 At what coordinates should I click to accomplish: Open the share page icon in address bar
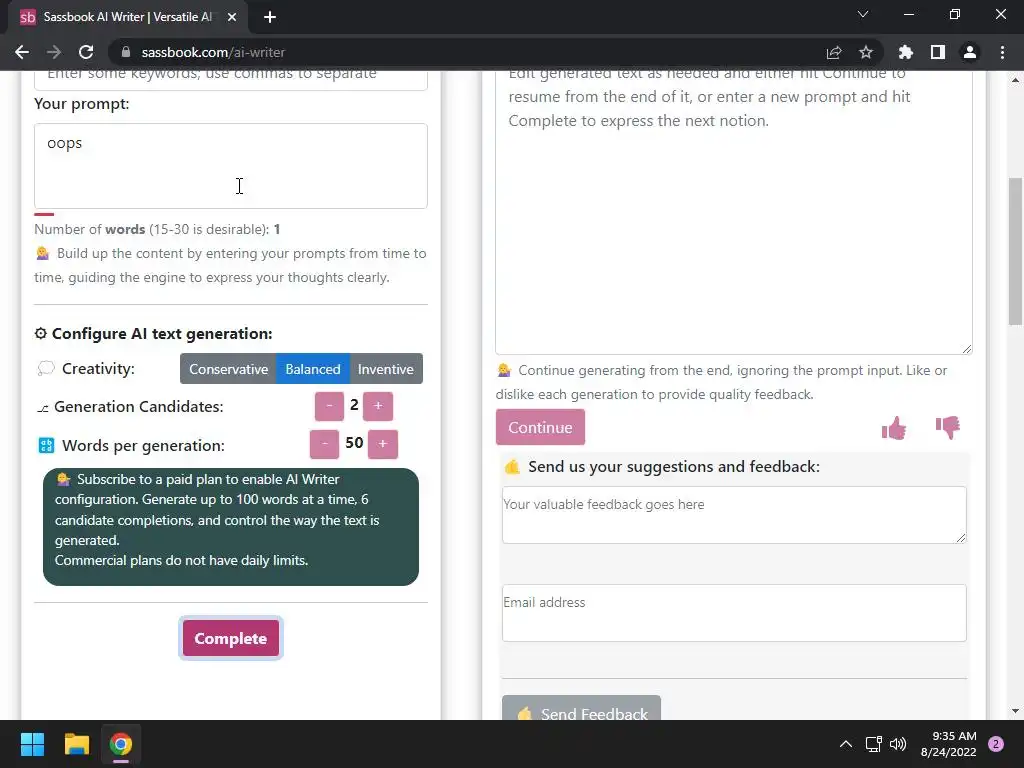(834, 52)
